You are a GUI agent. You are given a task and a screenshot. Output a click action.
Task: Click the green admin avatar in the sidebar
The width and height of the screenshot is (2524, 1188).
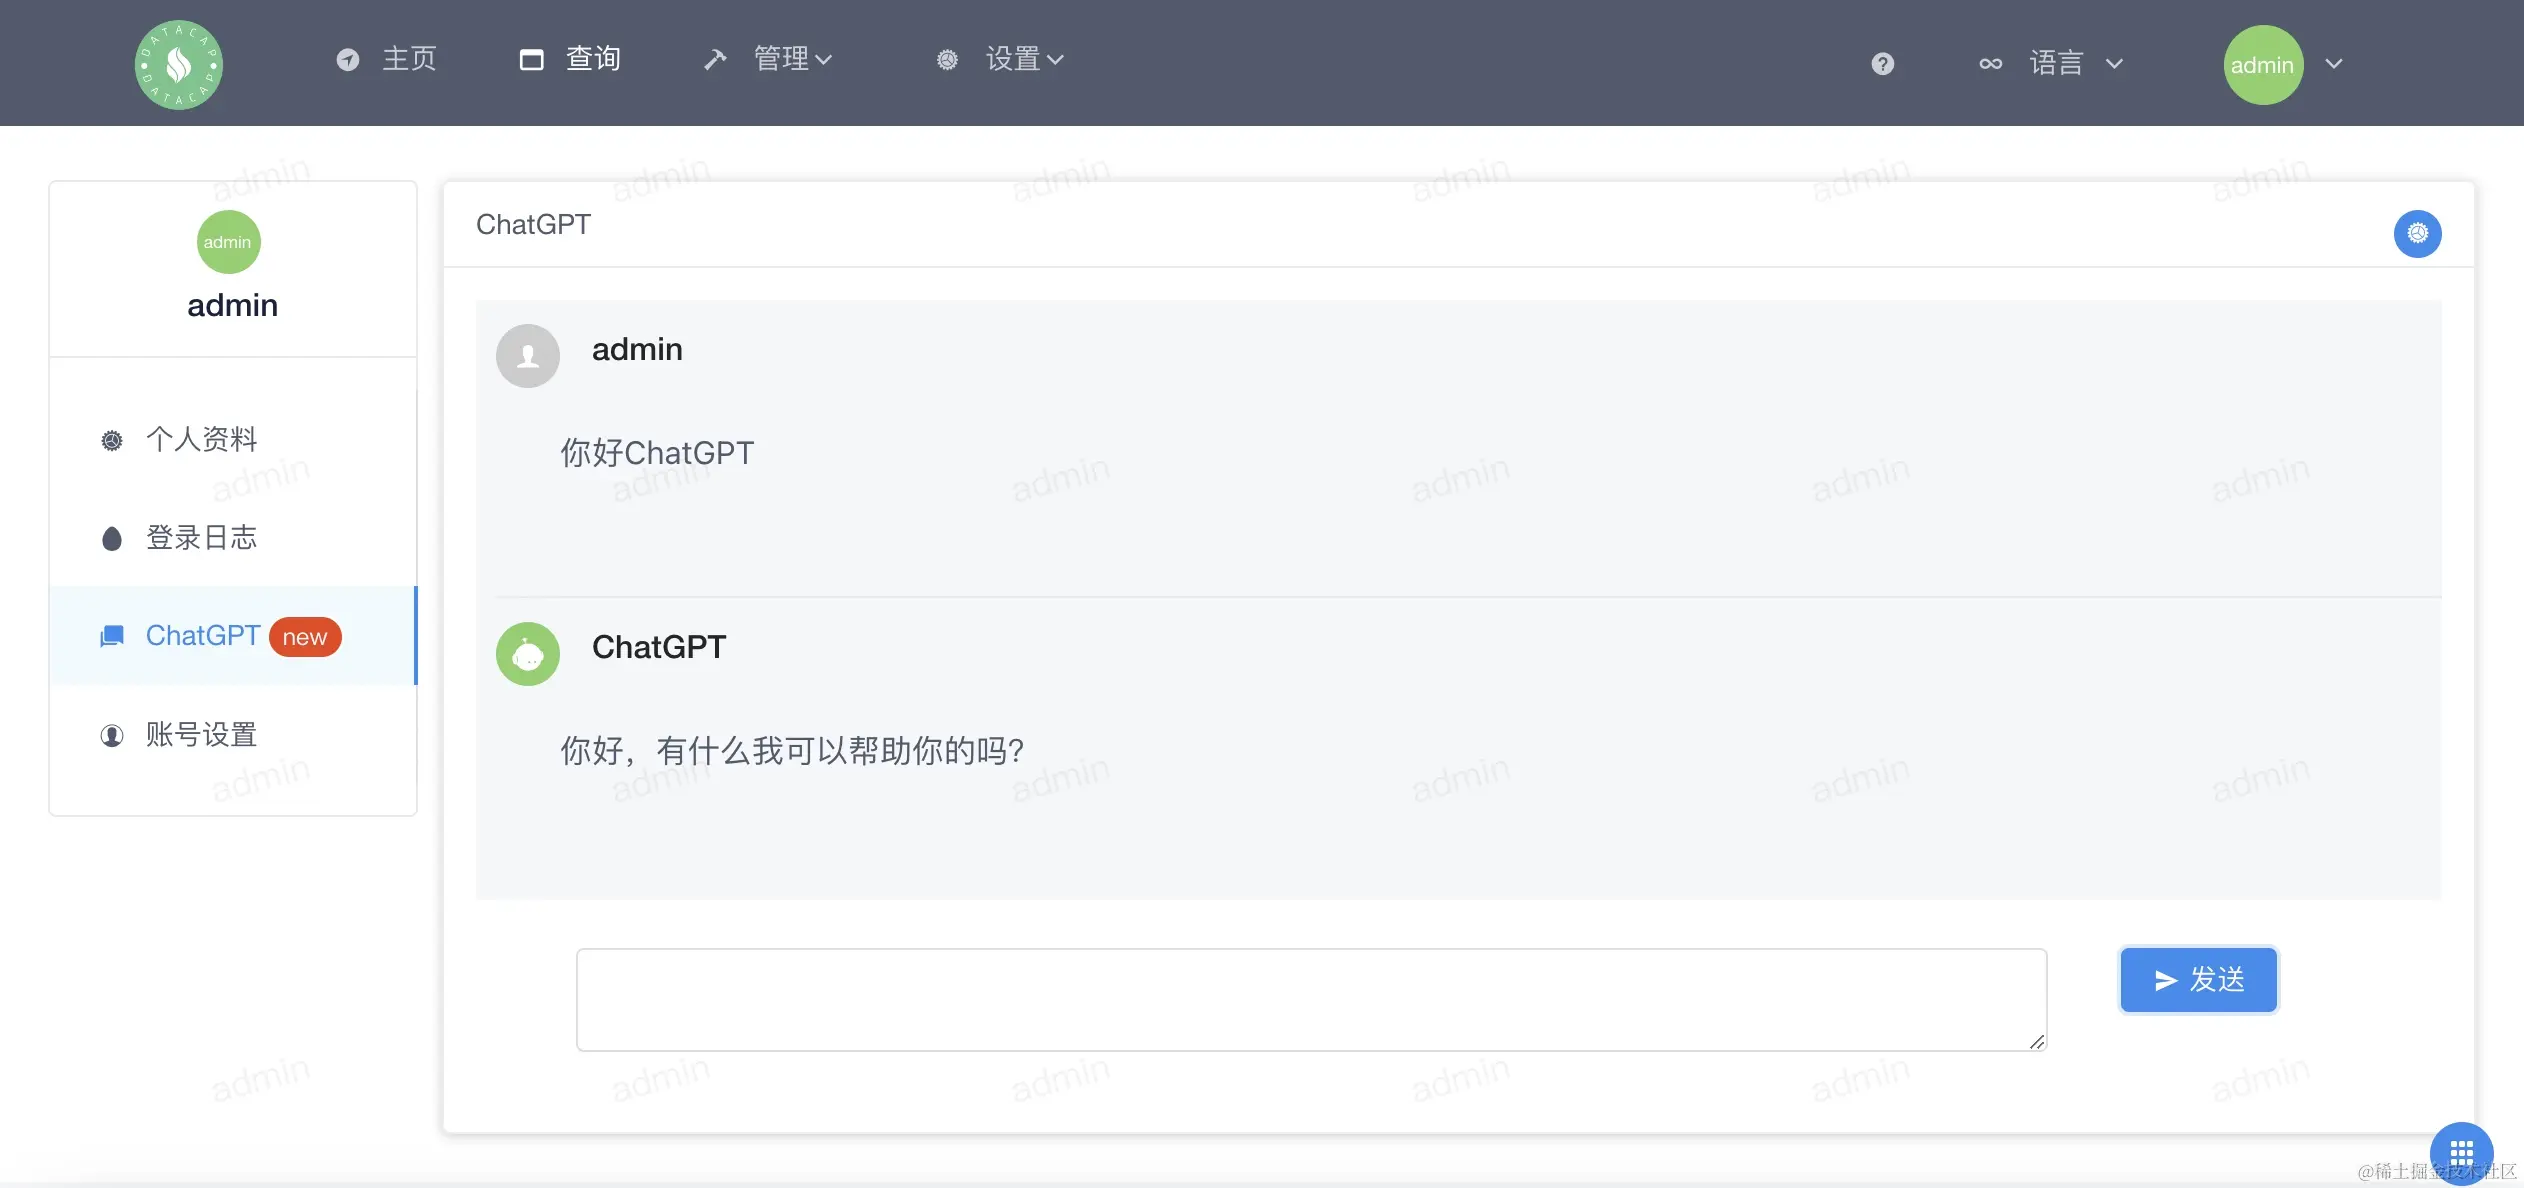pos(228,242)
